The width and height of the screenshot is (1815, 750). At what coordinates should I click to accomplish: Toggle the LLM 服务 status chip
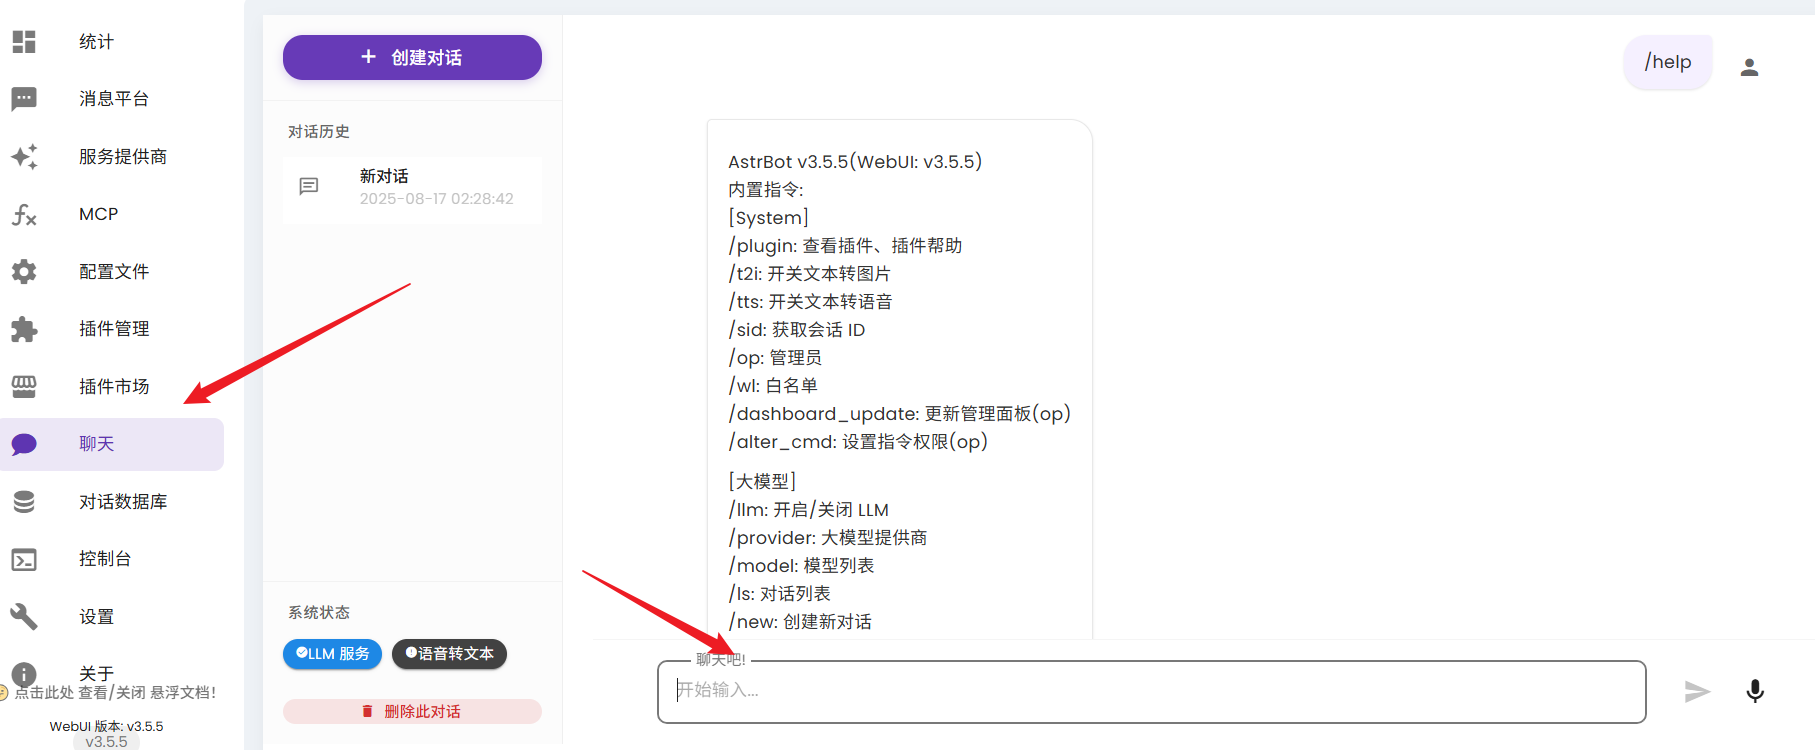pyautogui.click(x=332, y=654)
